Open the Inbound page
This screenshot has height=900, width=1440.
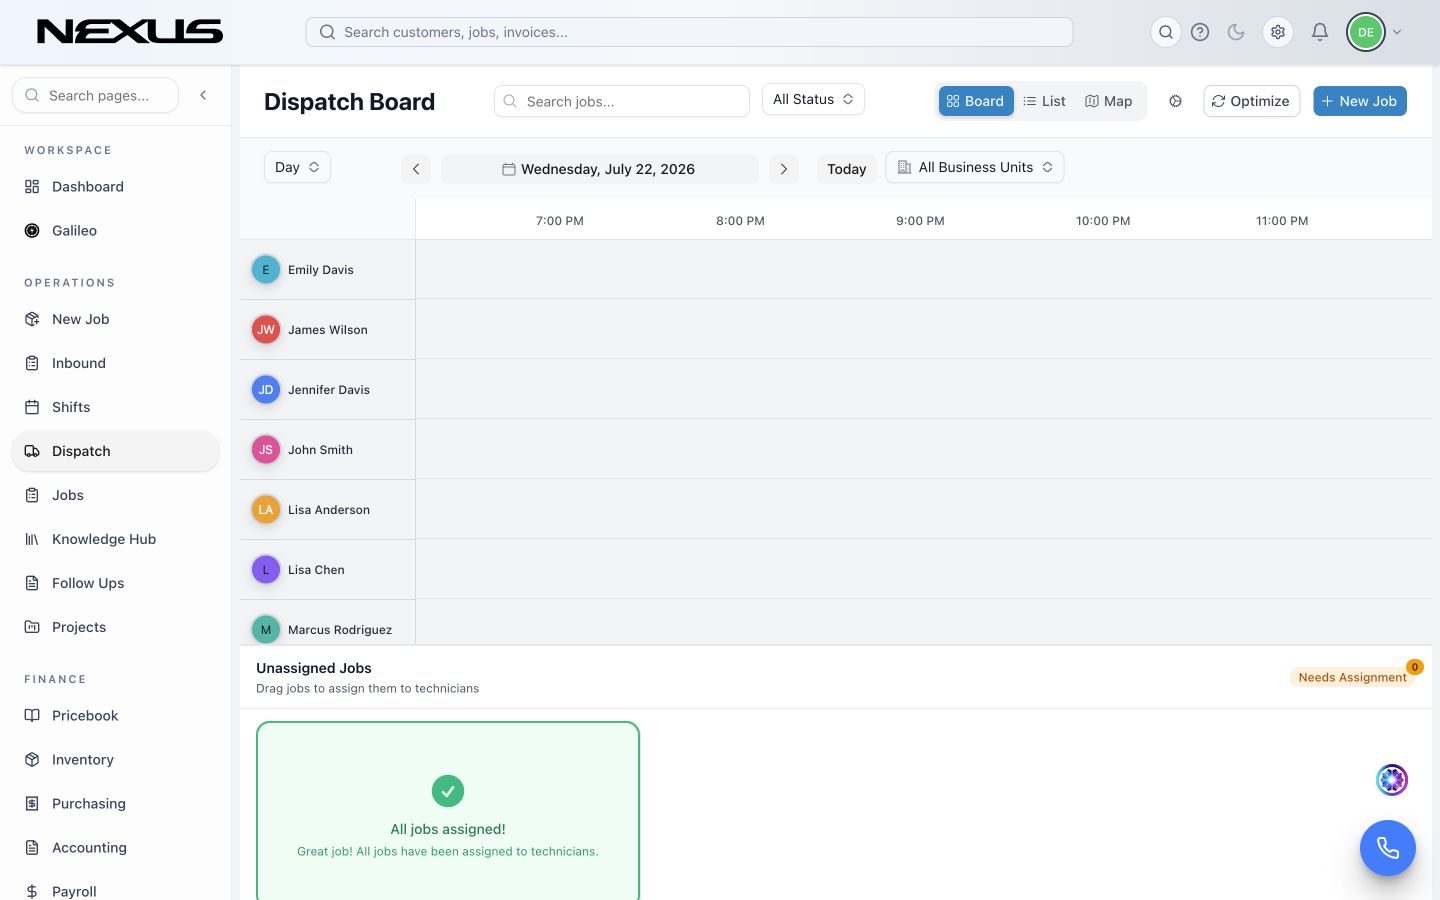pyautogui.click(x=115, y=363)
